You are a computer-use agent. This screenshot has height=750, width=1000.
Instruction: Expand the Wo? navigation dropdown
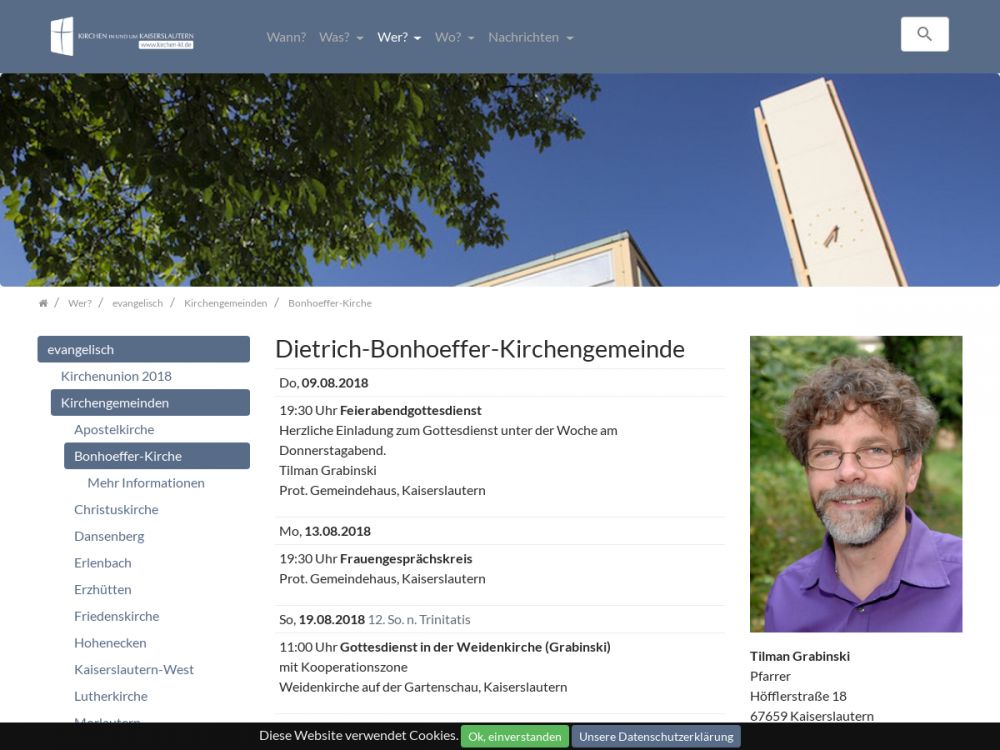click(x=454, y=37)
